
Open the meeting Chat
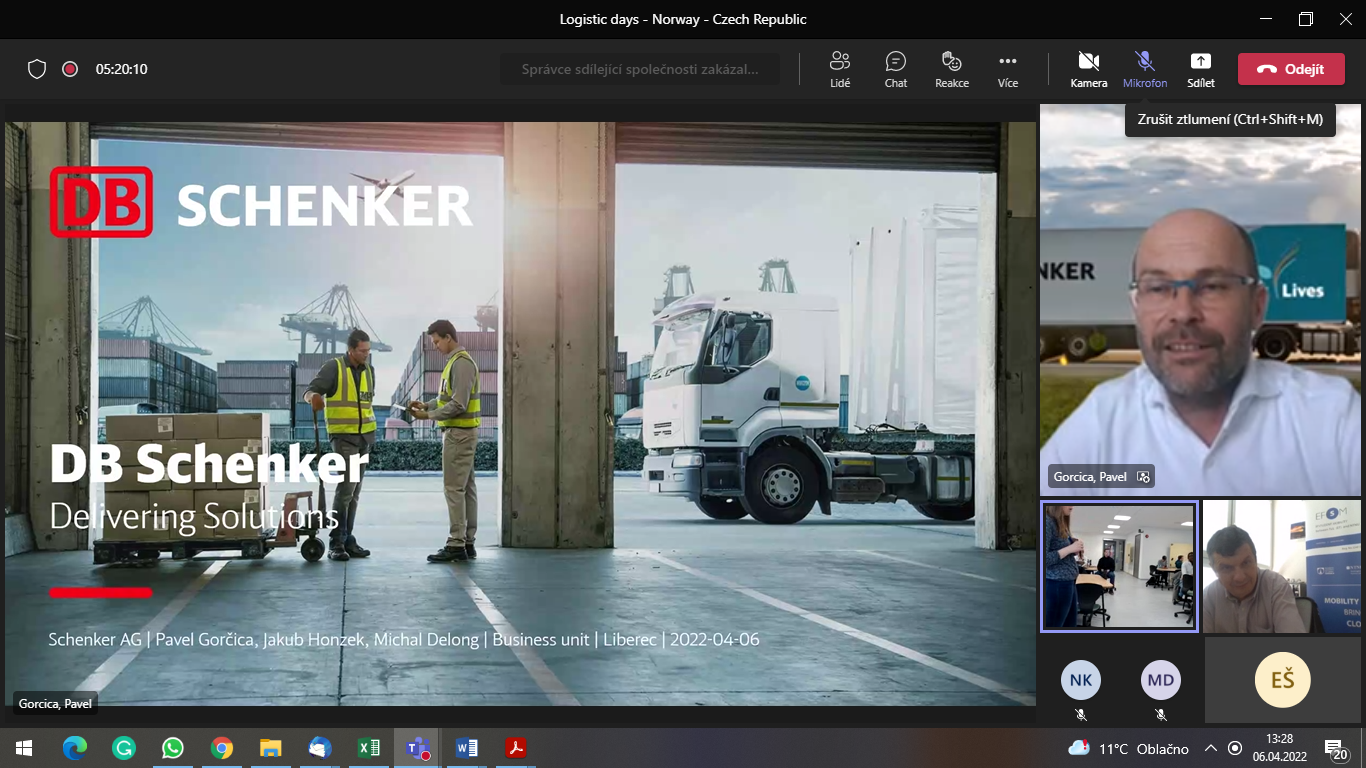pyautogui.click(x=896, y=69)
